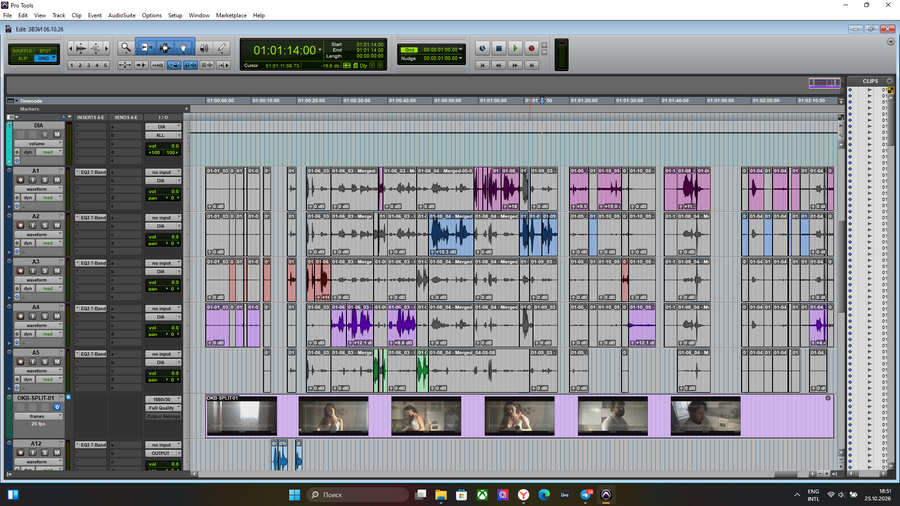This screenshot has height=506, width=900.
Task: Open A5 track name menu arrow
Action: tap(61, 353)
